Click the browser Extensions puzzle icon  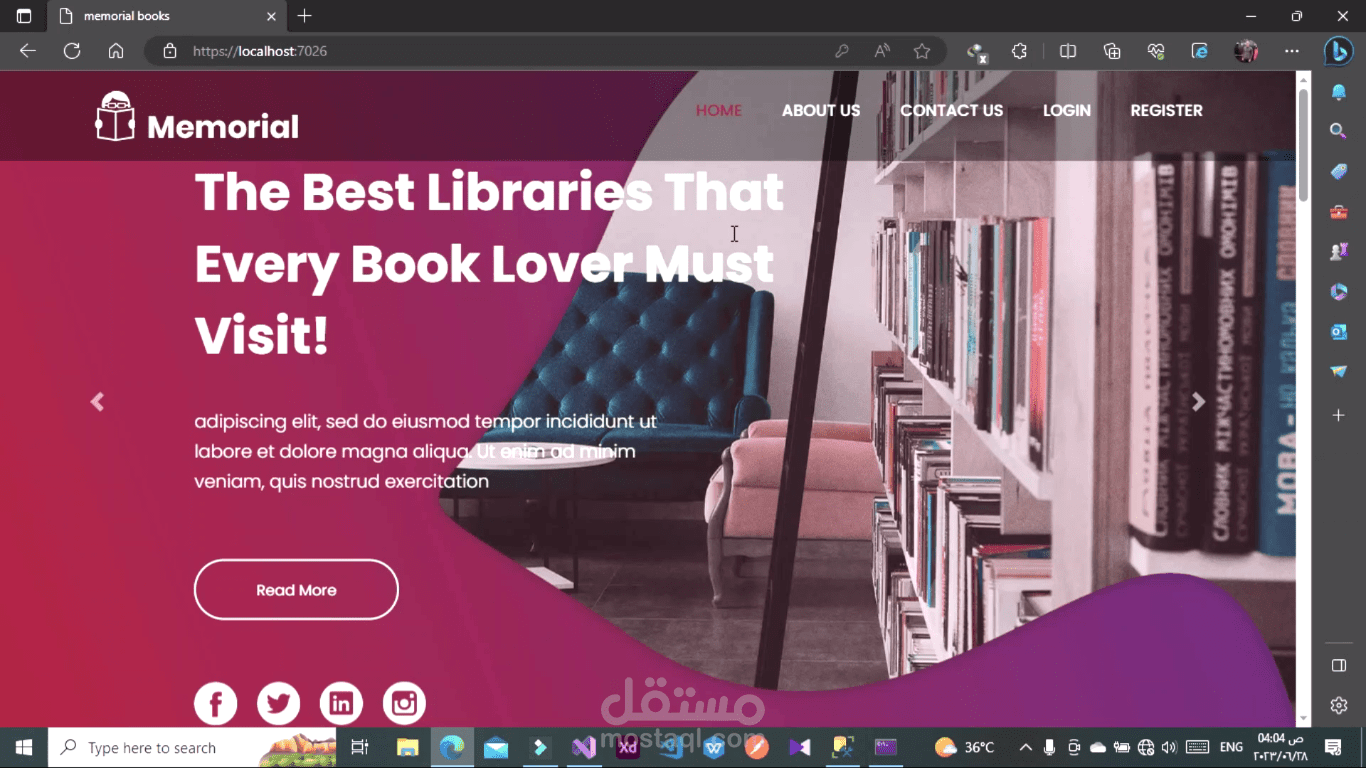click(x=1019, y=50)
